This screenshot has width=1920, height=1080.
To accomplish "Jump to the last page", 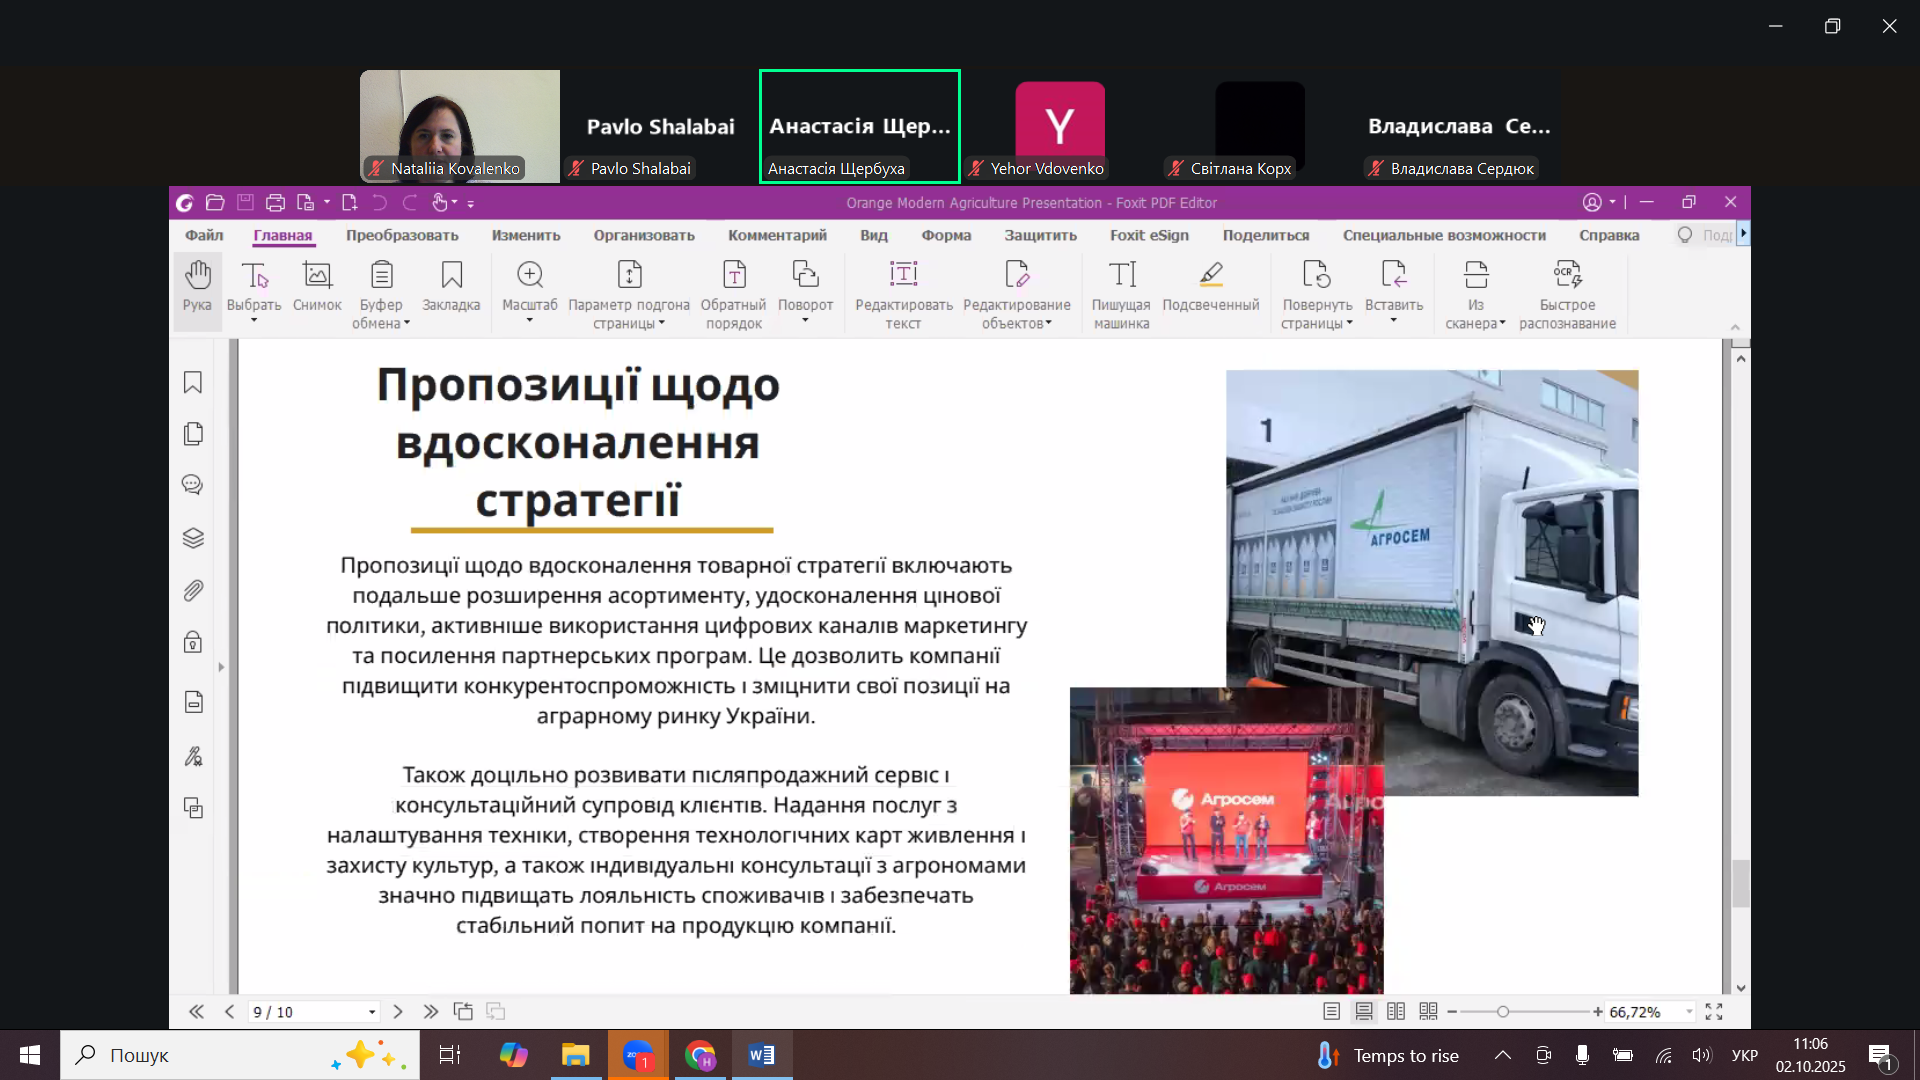I will click(431, 1012).
